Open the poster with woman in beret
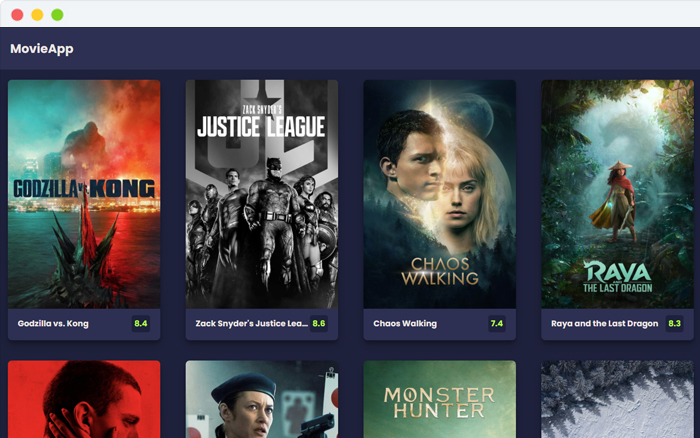Viewport: 700px width, 438px height. click(262, 399)
